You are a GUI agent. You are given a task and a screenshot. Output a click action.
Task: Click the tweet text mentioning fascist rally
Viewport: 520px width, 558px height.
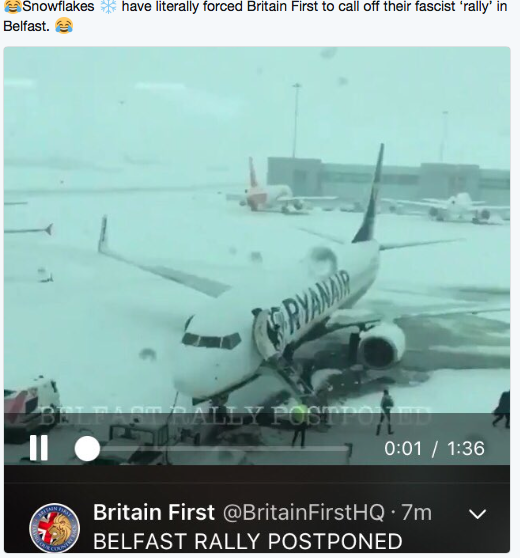255,16
